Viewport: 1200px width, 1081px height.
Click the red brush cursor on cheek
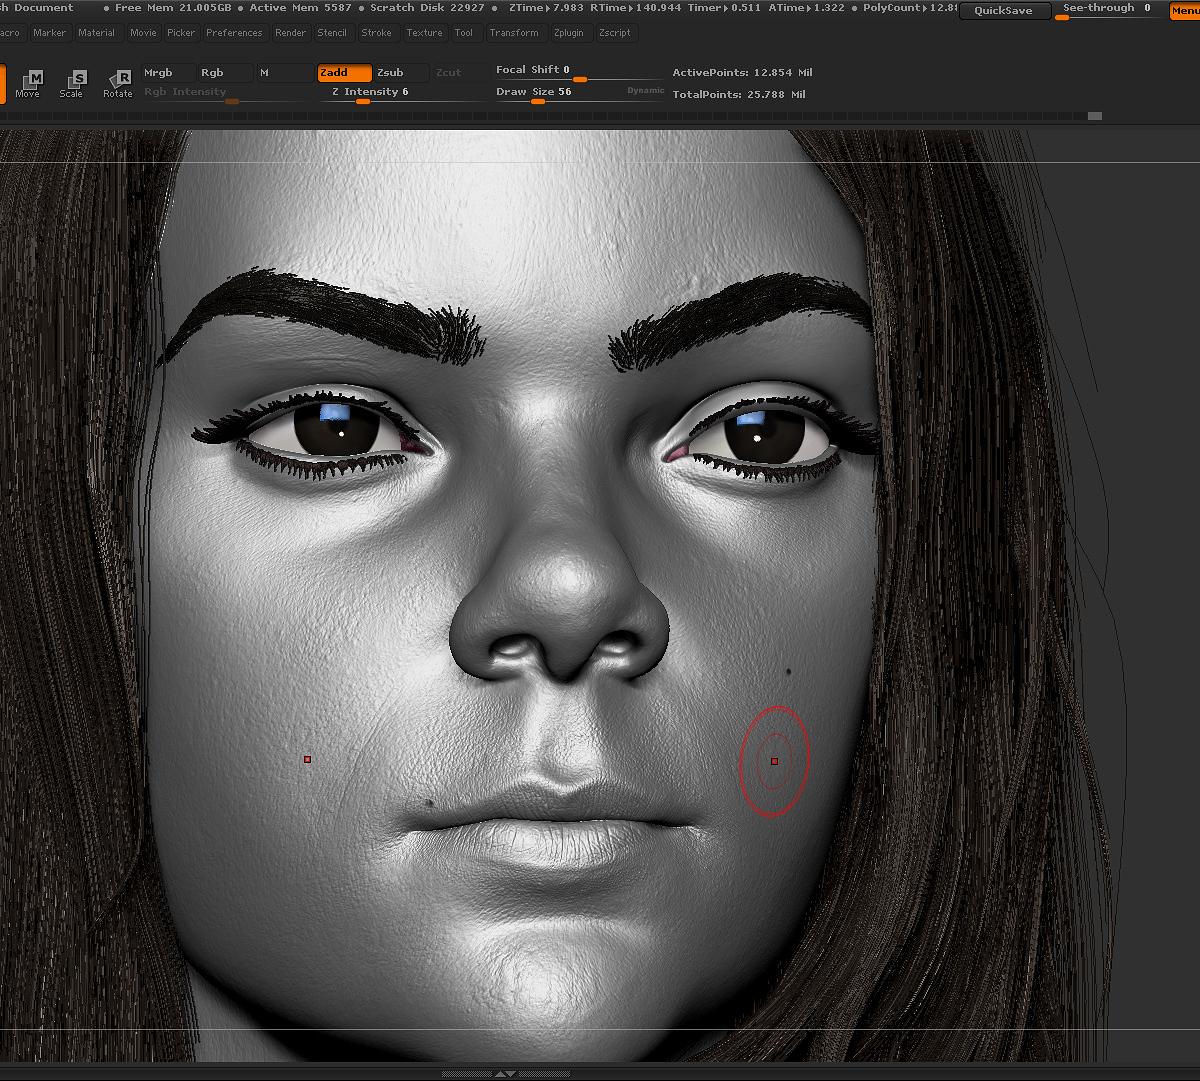[774, 761]
